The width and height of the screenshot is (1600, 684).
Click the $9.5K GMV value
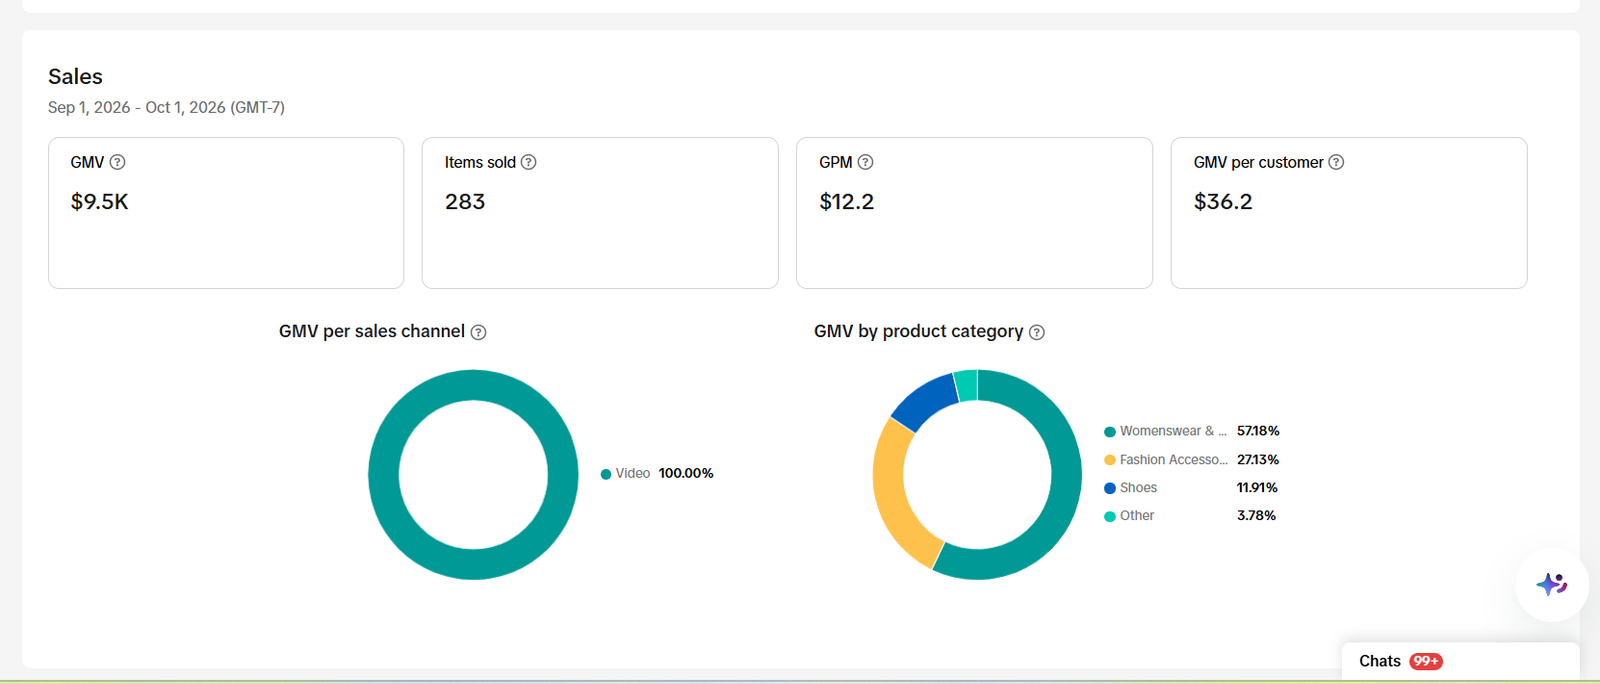[100, 201]
